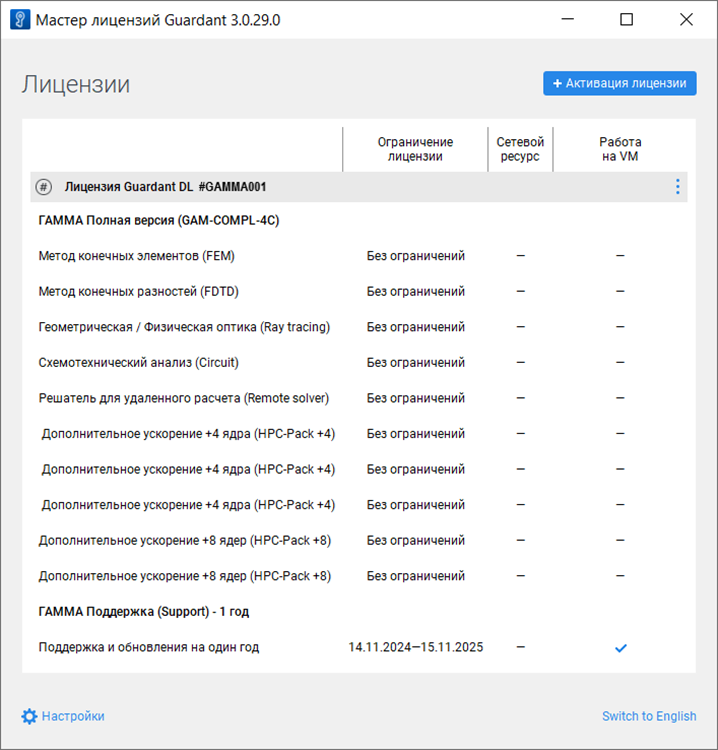Image resolution: width=718 pixels, height=750 pixels.
Task: Select Схемотехнический анализ (Circuit) row
Action: (139, 363)
